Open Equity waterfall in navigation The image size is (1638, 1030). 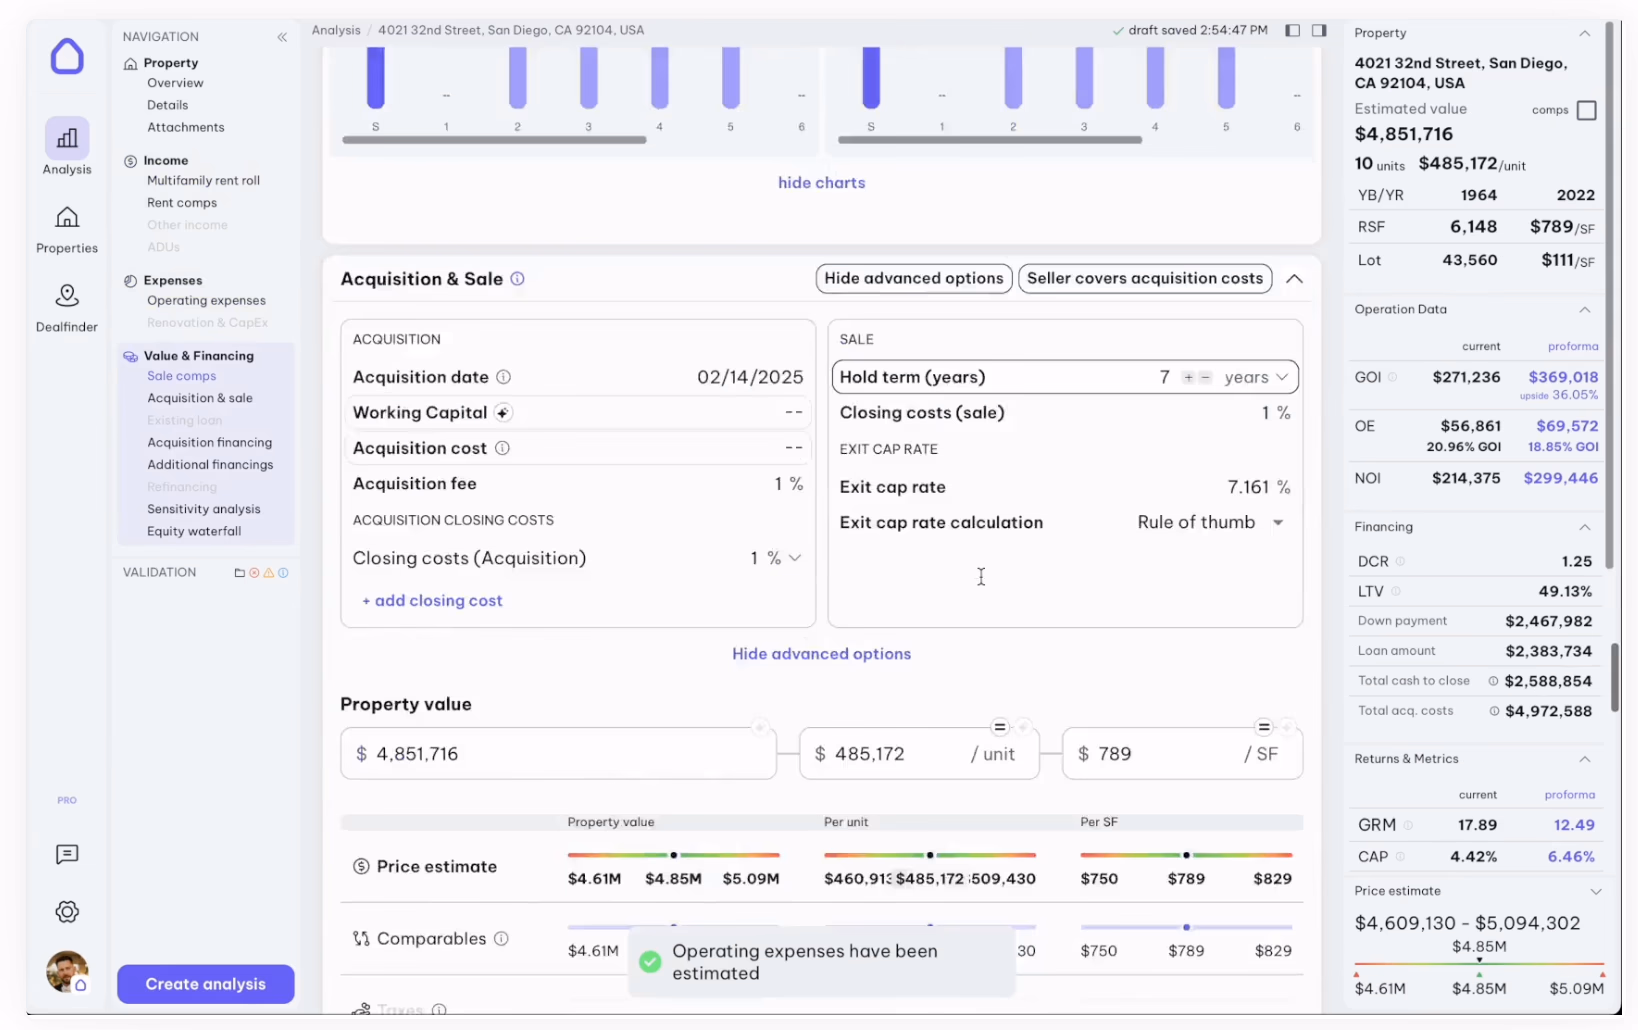click(194, 531)
